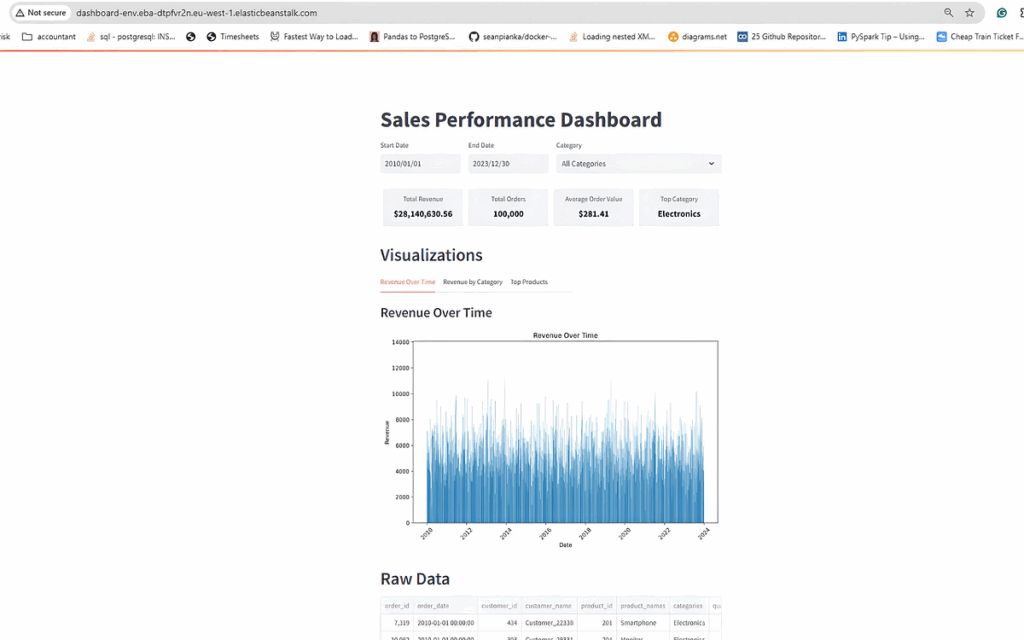Open the Grammarly extension icon
Viewport: 1024px width, 640px height.
[x=1001, y=13]
